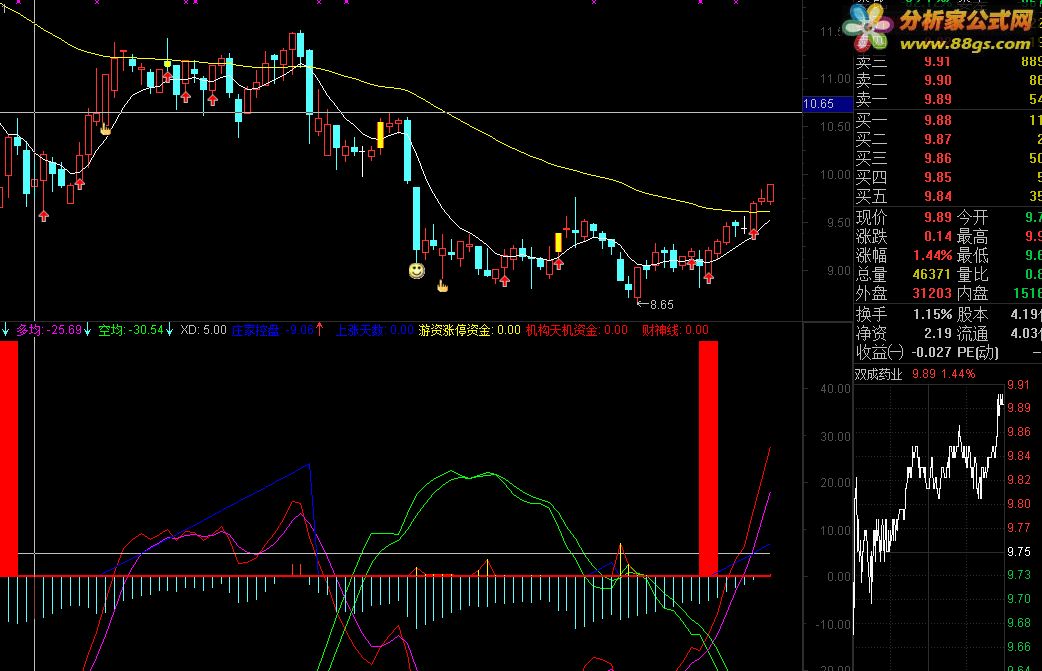This screenshot has height=671, width=1042.
Task: Click the 买一 buy order row
Action: pos(948,120)
